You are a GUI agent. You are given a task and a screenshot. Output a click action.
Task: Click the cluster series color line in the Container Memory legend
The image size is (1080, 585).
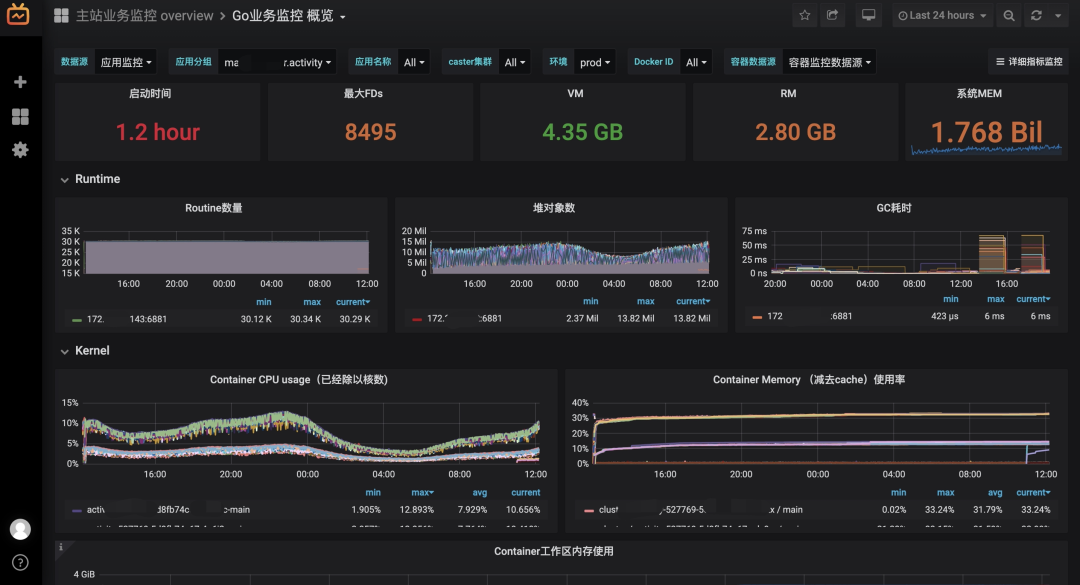586,510
